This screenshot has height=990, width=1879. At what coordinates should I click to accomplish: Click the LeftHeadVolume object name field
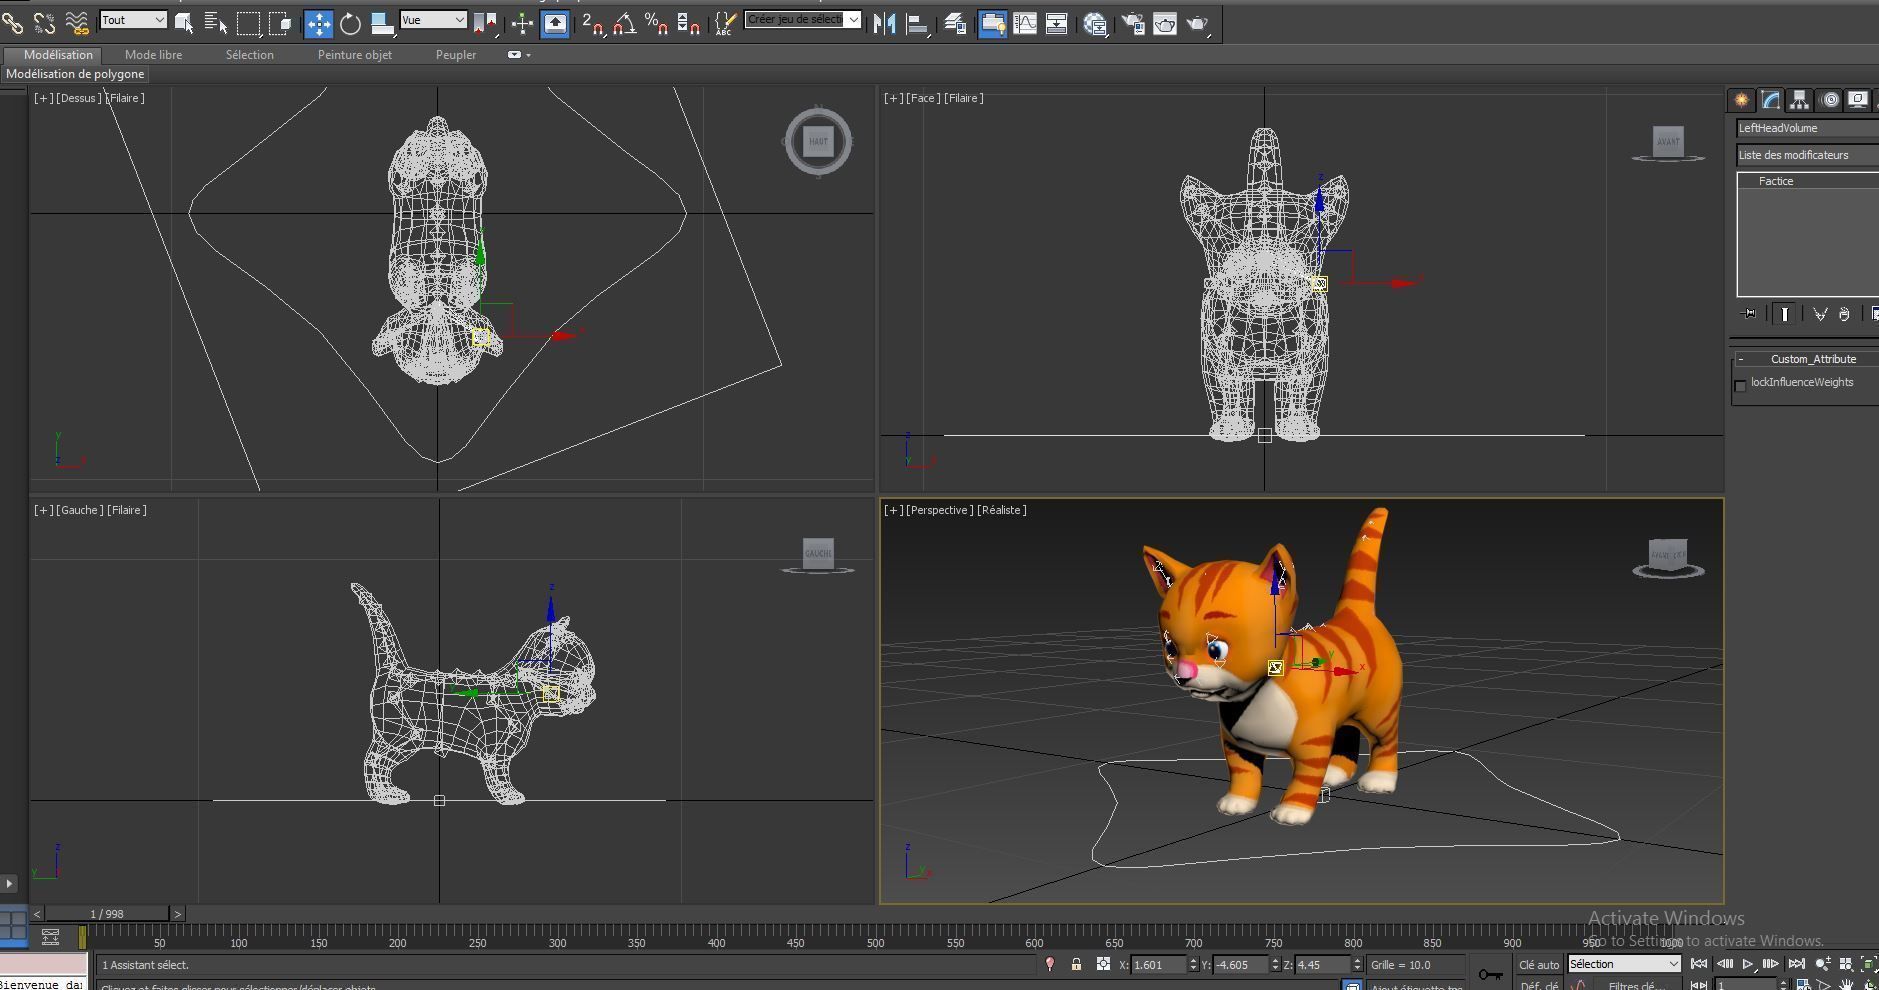pyautogui.click(x=1807, y=128)
